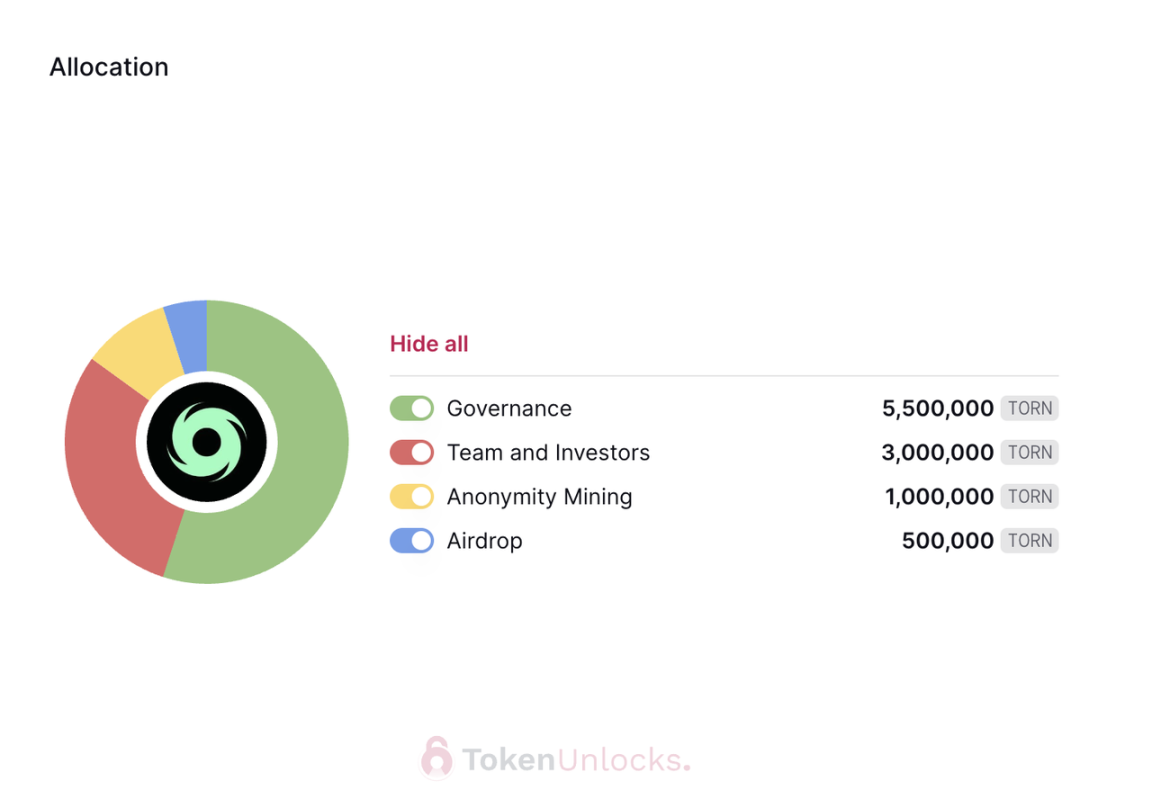Click the Anonymity Mining legend label
This screenshot has width=1152, height=799.
(x=539, y=497)
